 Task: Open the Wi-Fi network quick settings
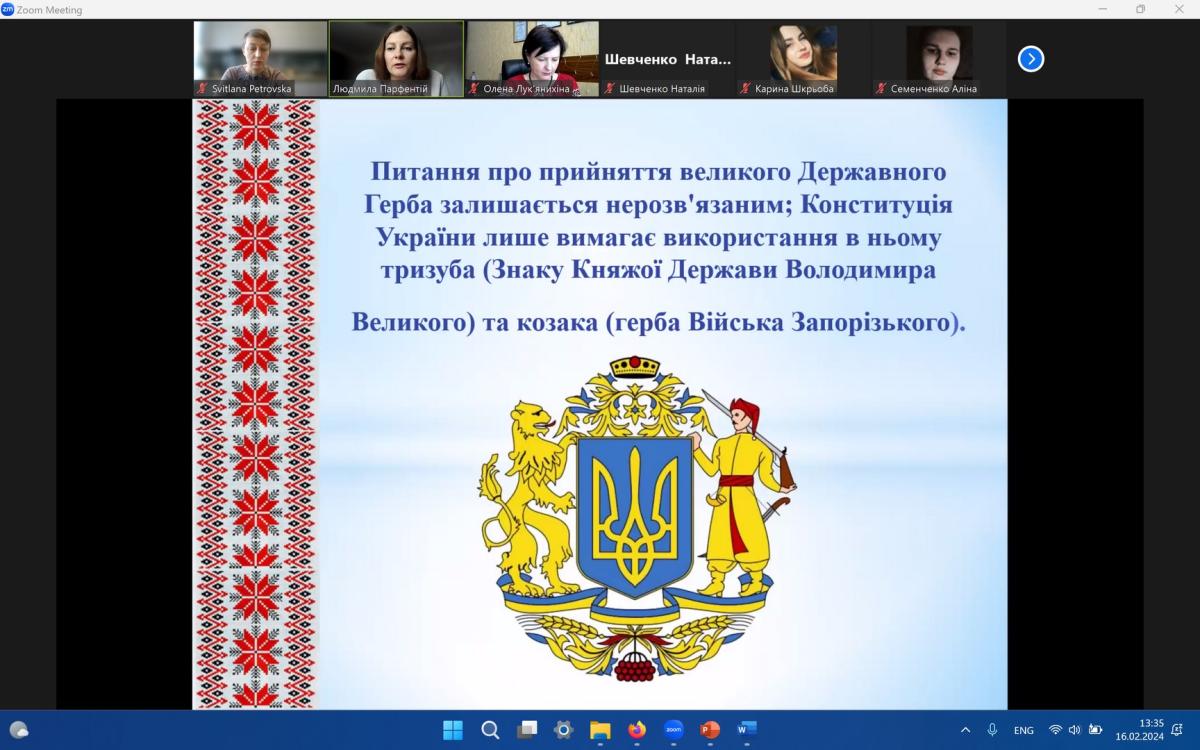click(1055, 730)
